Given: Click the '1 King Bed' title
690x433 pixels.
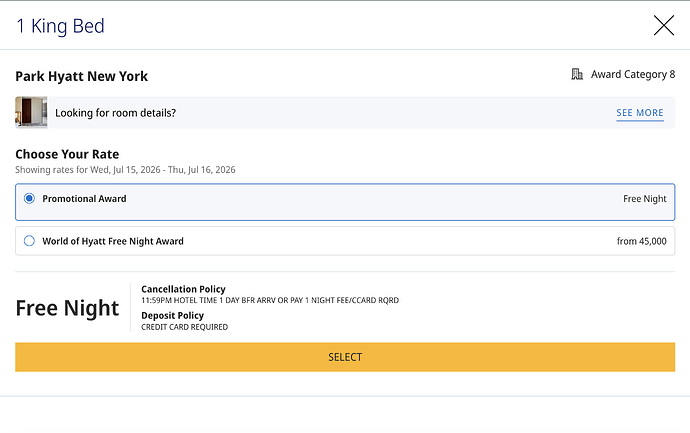Looking at the screenshot, I should (x=60, y=26).
